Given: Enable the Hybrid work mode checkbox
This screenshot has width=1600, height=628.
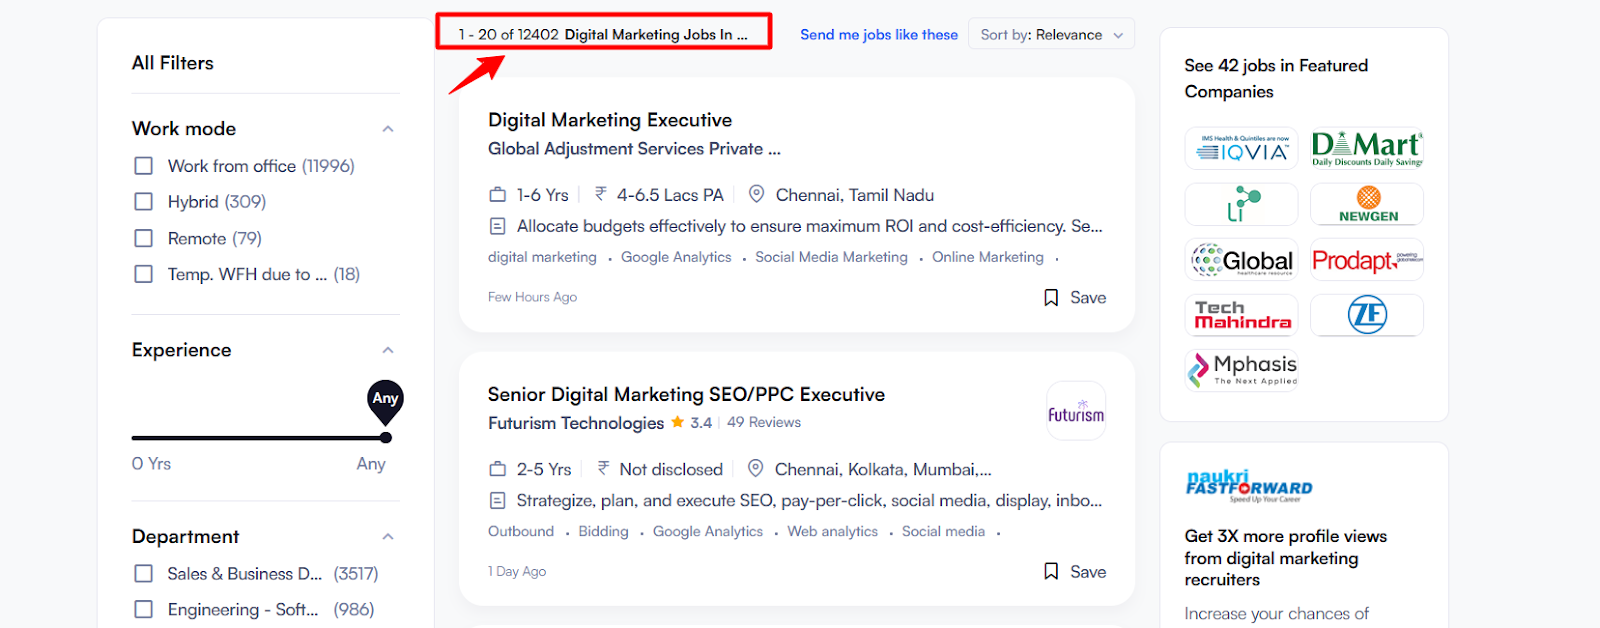Looking at the screenshot, I should [x=144, y=202].
